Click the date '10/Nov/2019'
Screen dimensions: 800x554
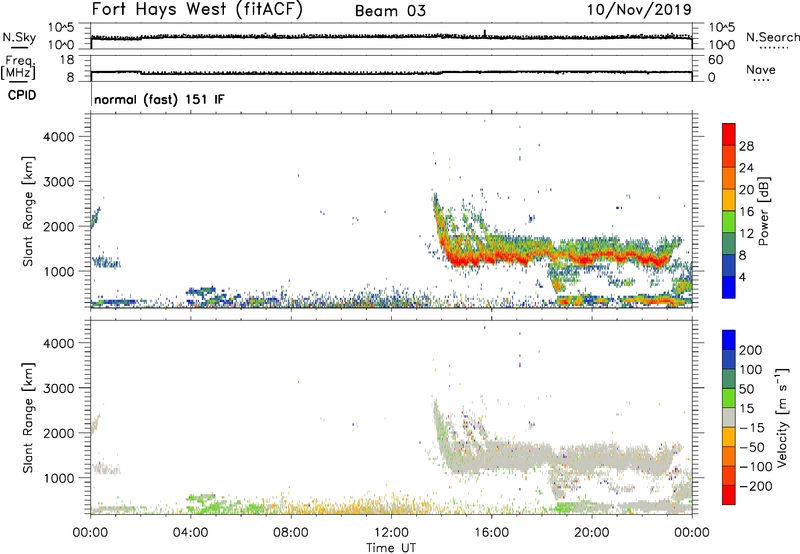tap(639, 9)
